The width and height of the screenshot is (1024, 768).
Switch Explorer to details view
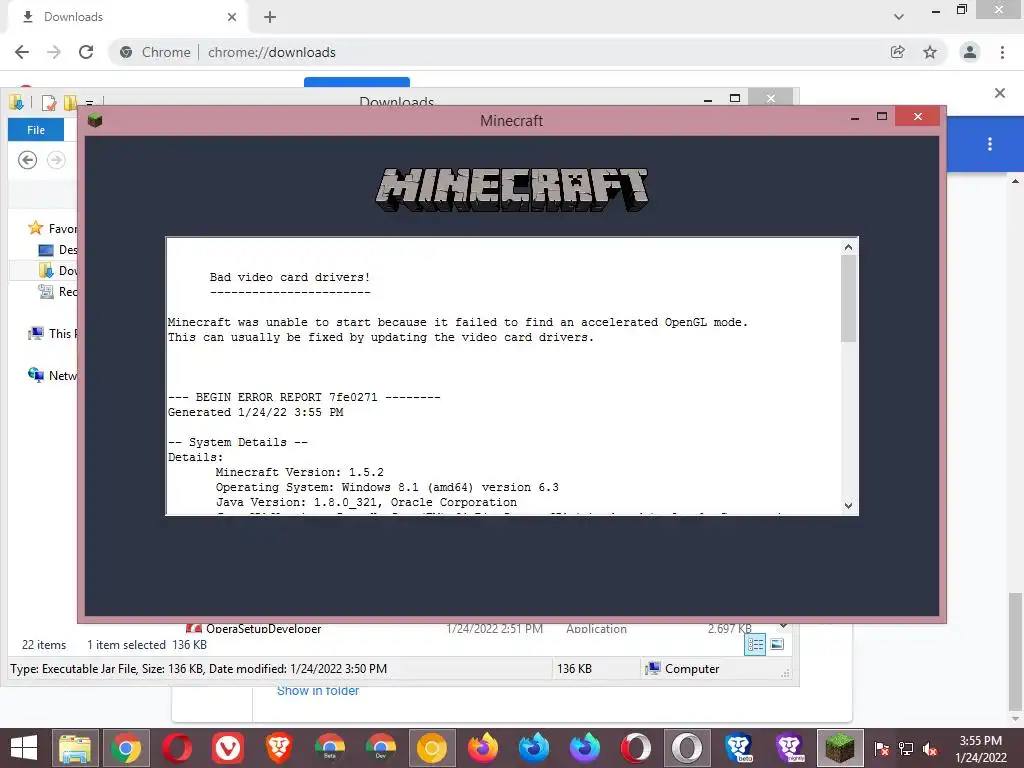755,645
